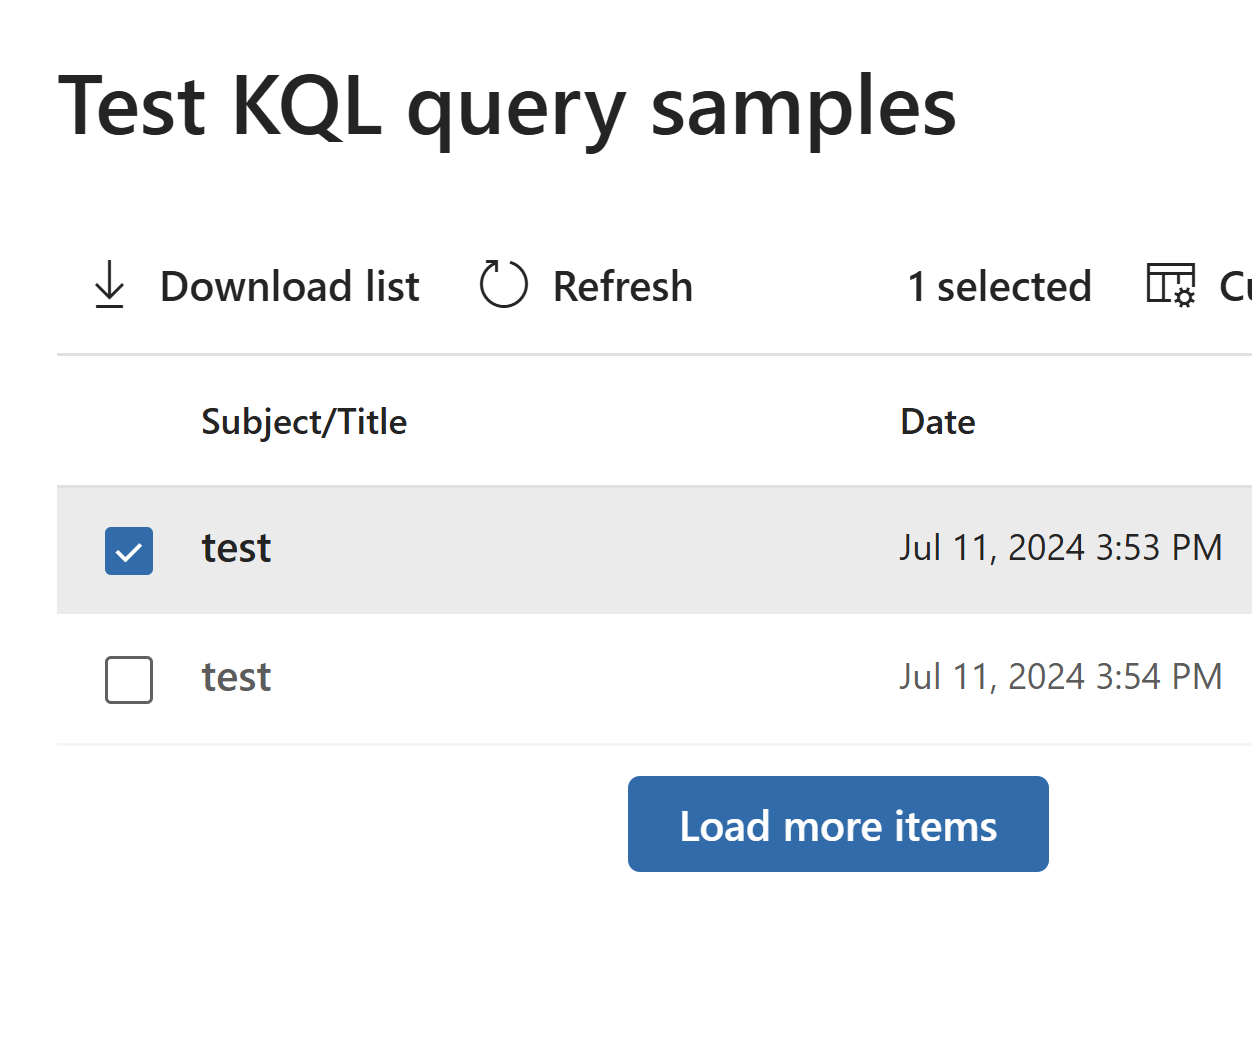Open the test item from 3:54 PM
Screen dimensions: 1252x1038
tap(236, 677)
